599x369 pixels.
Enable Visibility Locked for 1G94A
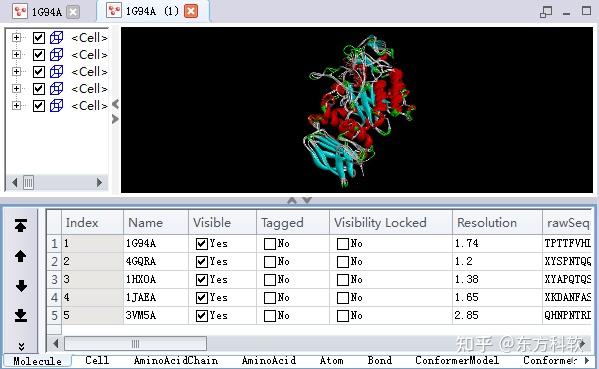(x=343, y=244)
